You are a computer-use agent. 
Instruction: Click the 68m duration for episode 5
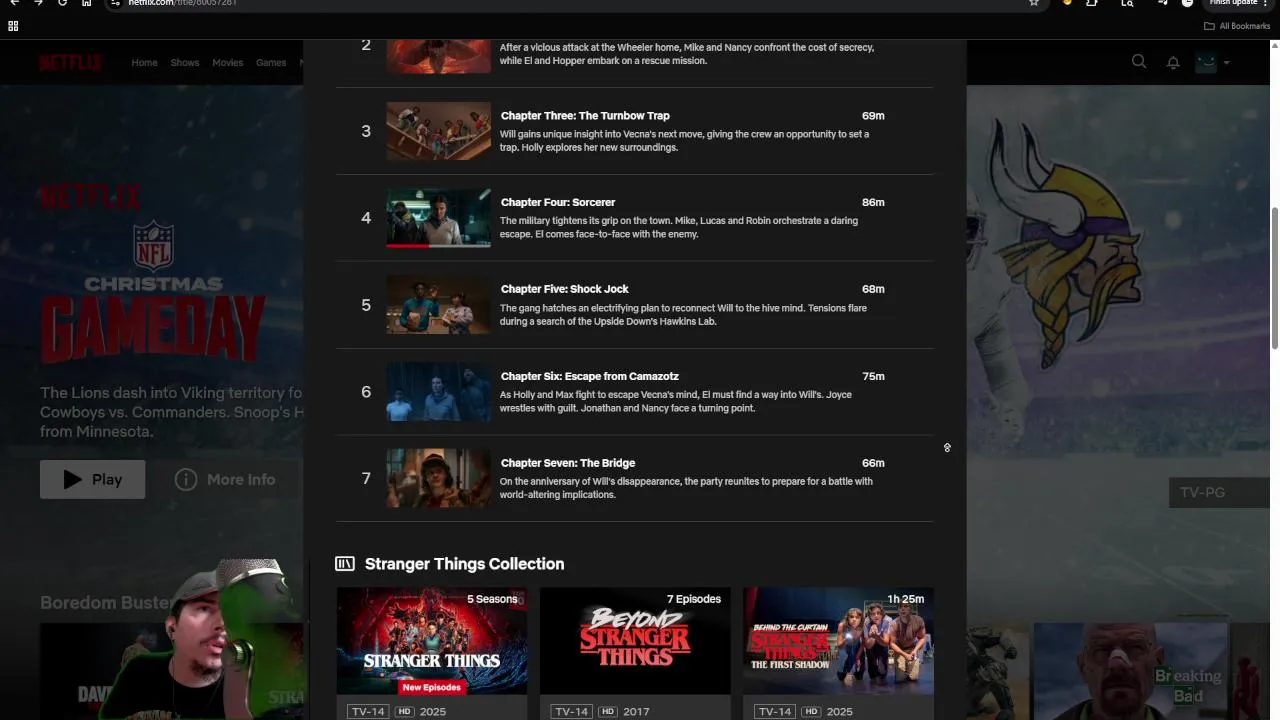click(873, 289)
